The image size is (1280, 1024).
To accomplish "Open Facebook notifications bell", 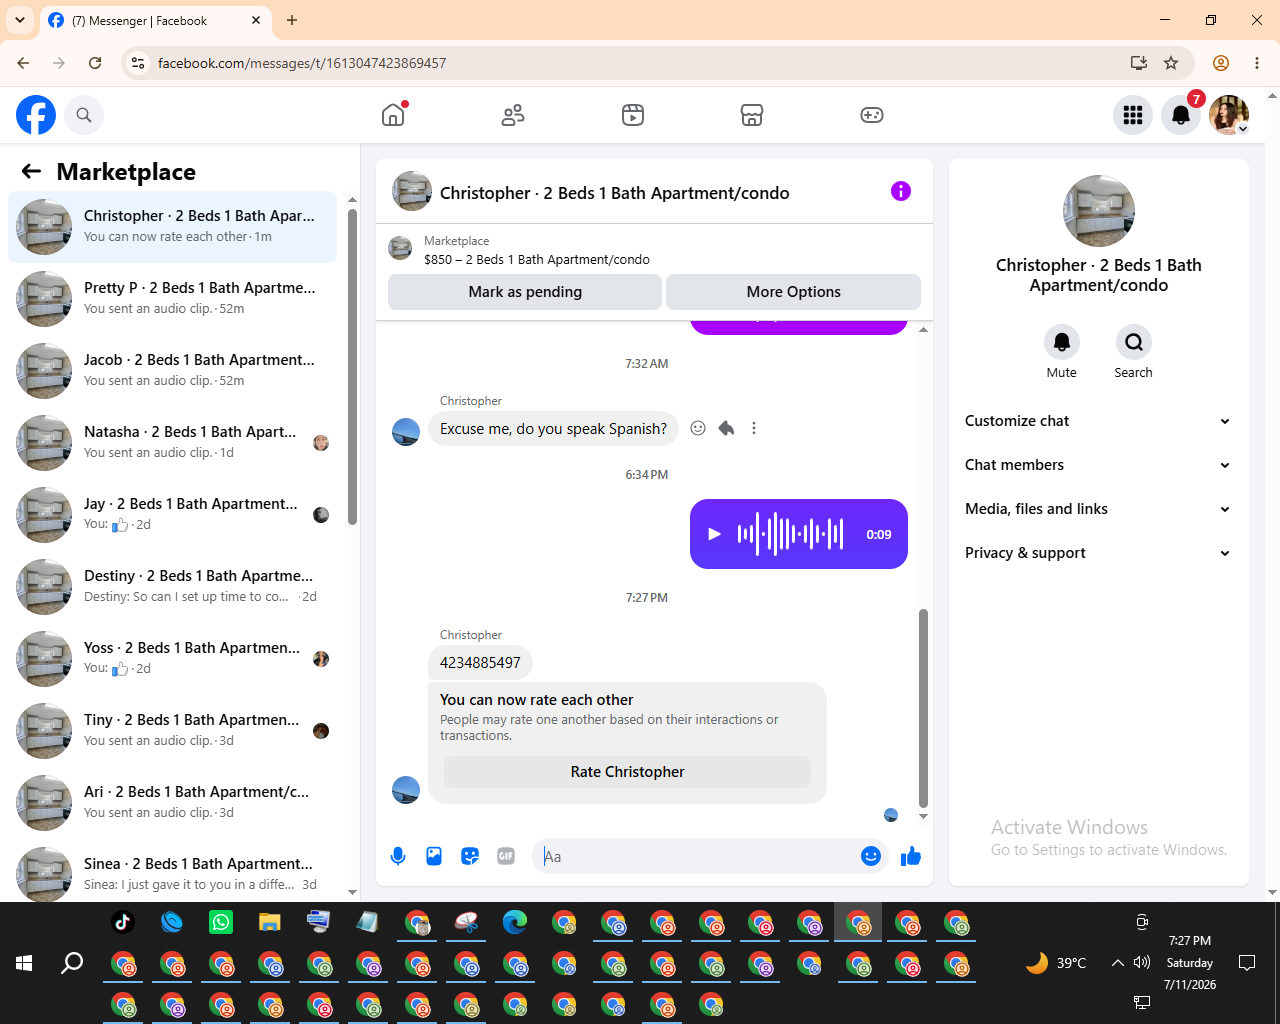I will (1181, 115).
